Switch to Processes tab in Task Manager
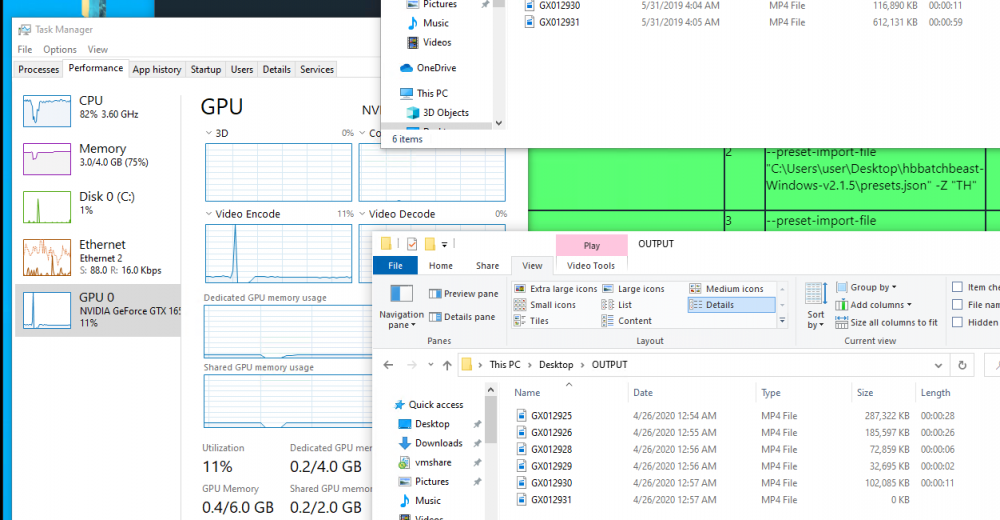 click(x=38, y=70)
